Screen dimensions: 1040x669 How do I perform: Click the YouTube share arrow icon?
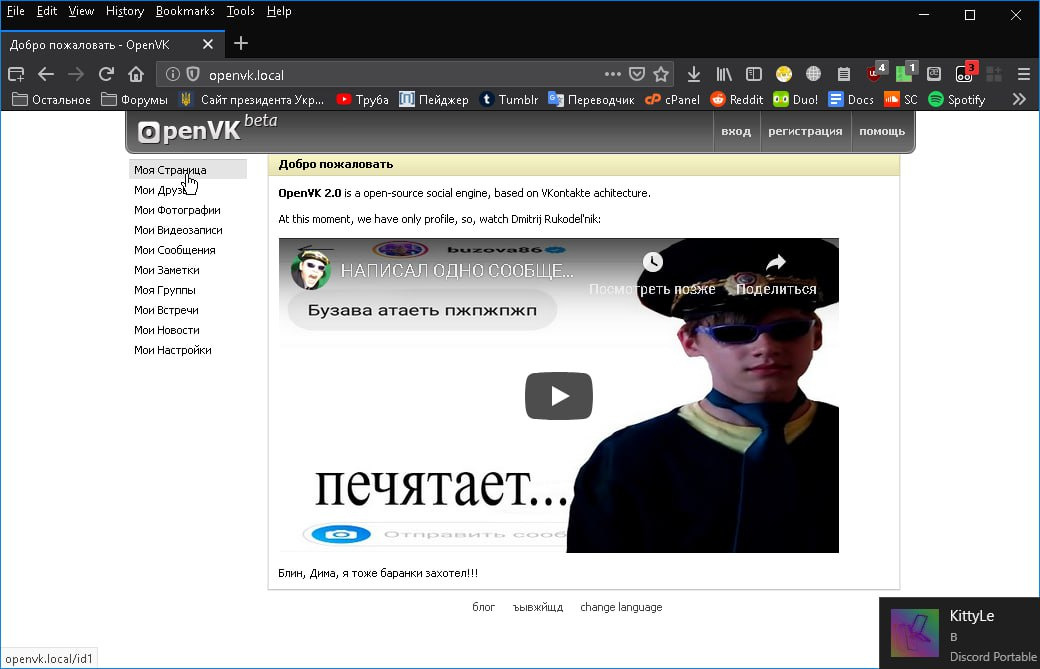(776, 263)
